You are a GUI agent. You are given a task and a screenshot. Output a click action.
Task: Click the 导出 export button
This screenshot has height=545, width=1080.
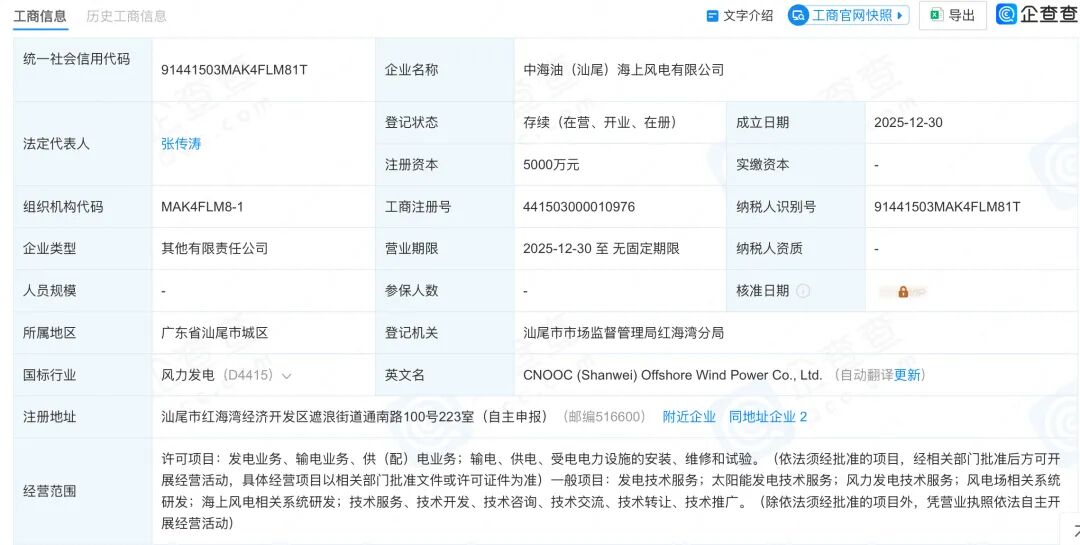(953, 15)
